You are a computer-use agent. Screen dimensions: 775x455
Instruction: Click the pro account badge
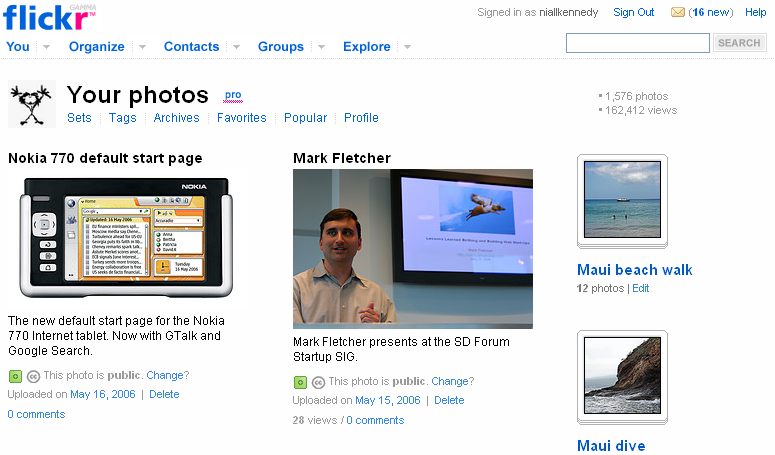[233, 95]
